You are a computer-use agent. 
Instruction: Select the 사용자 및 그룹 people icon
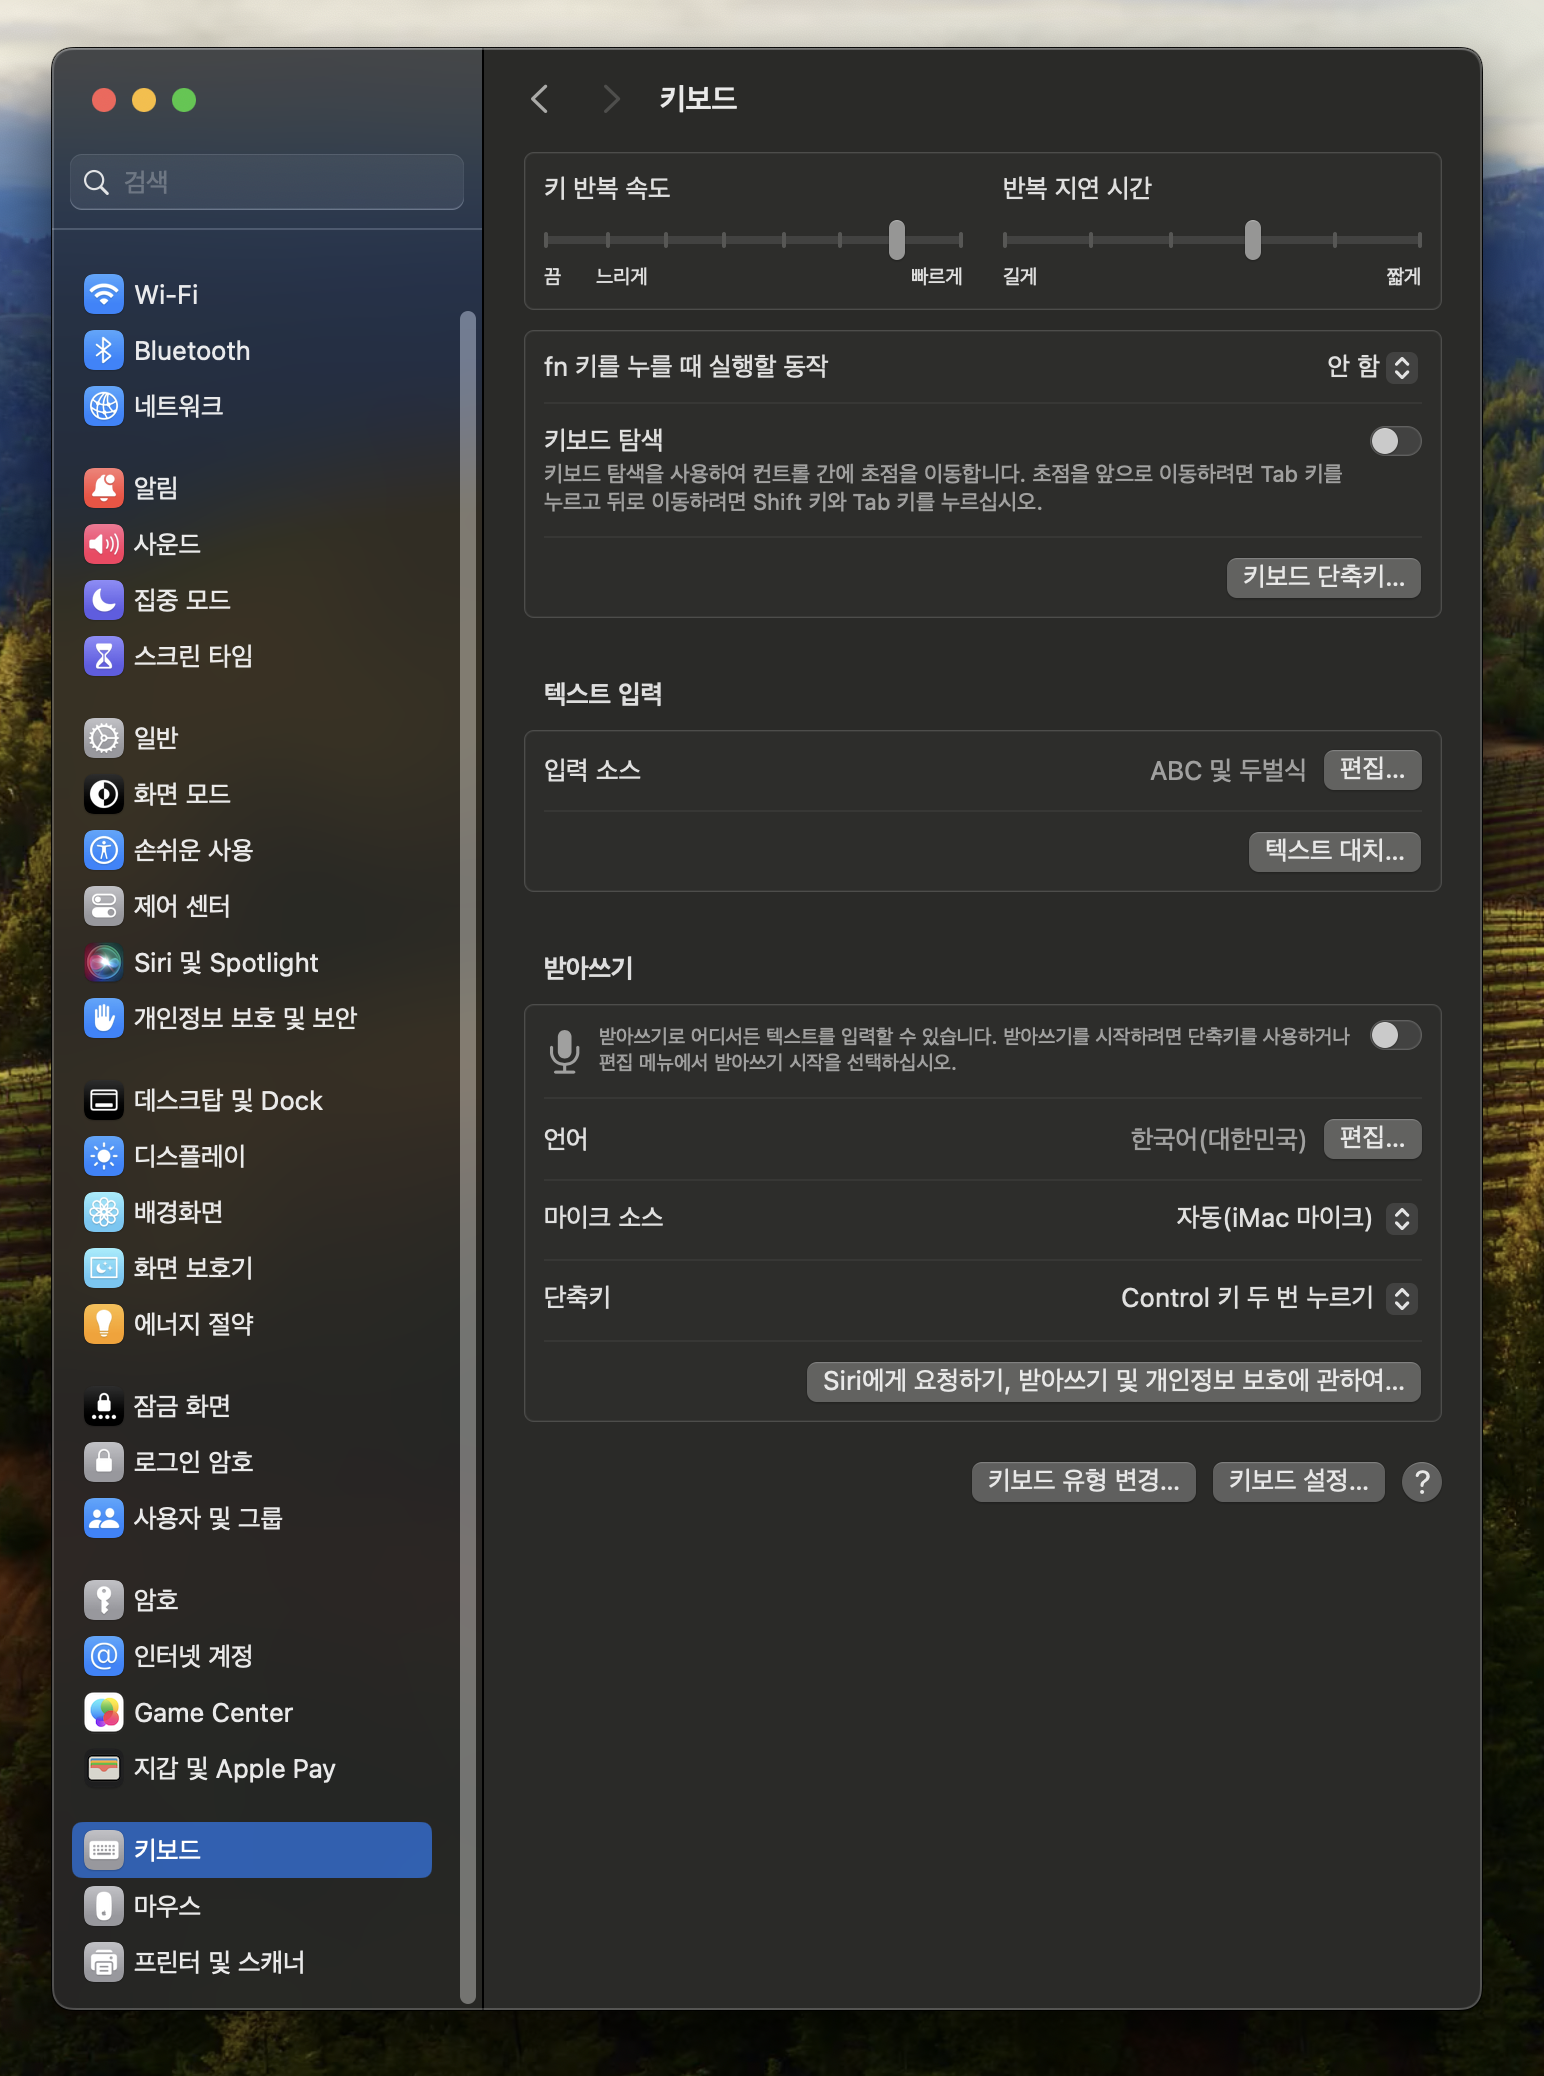point(104,1518)
